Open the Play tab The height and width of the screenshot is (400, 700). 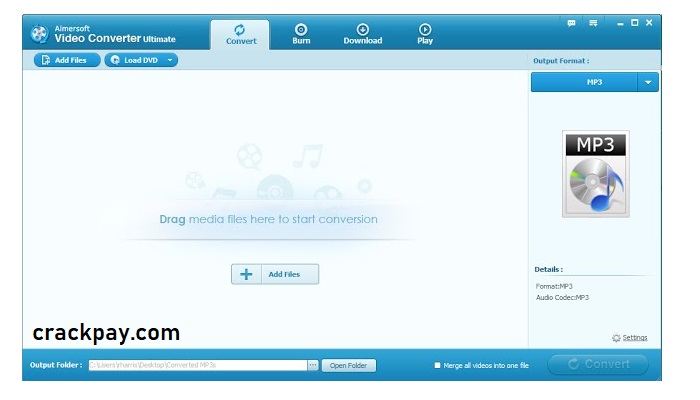[x=425, y=35]
